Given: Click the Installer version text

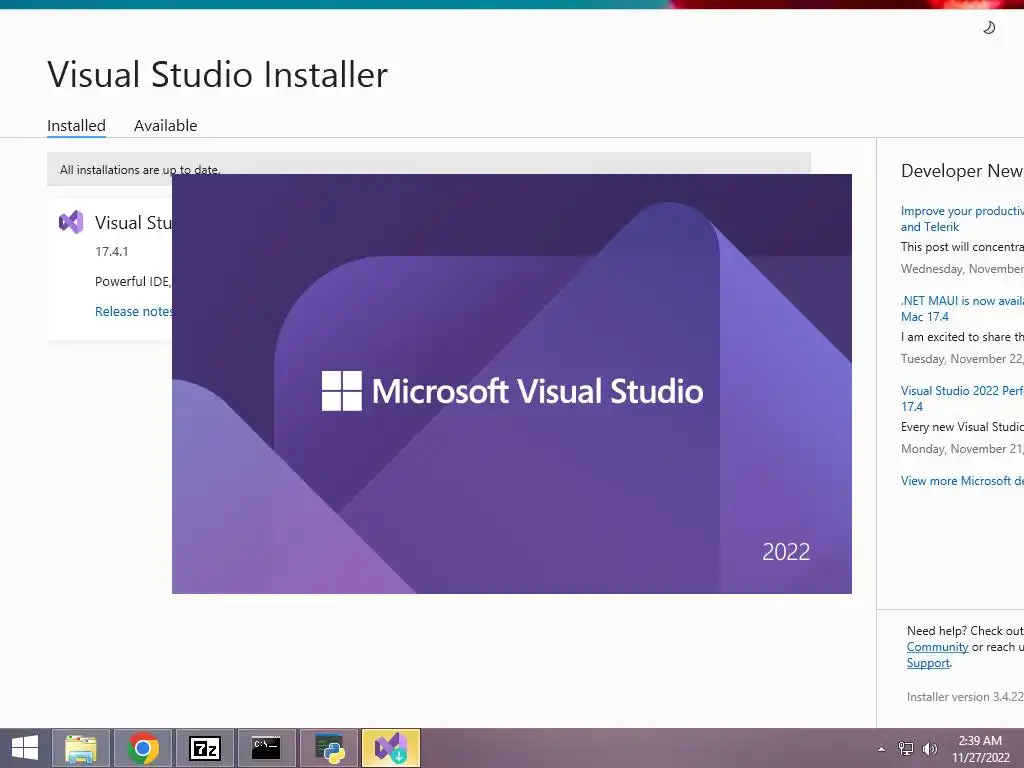Looking at the screenshot, I should coord(965,697).
